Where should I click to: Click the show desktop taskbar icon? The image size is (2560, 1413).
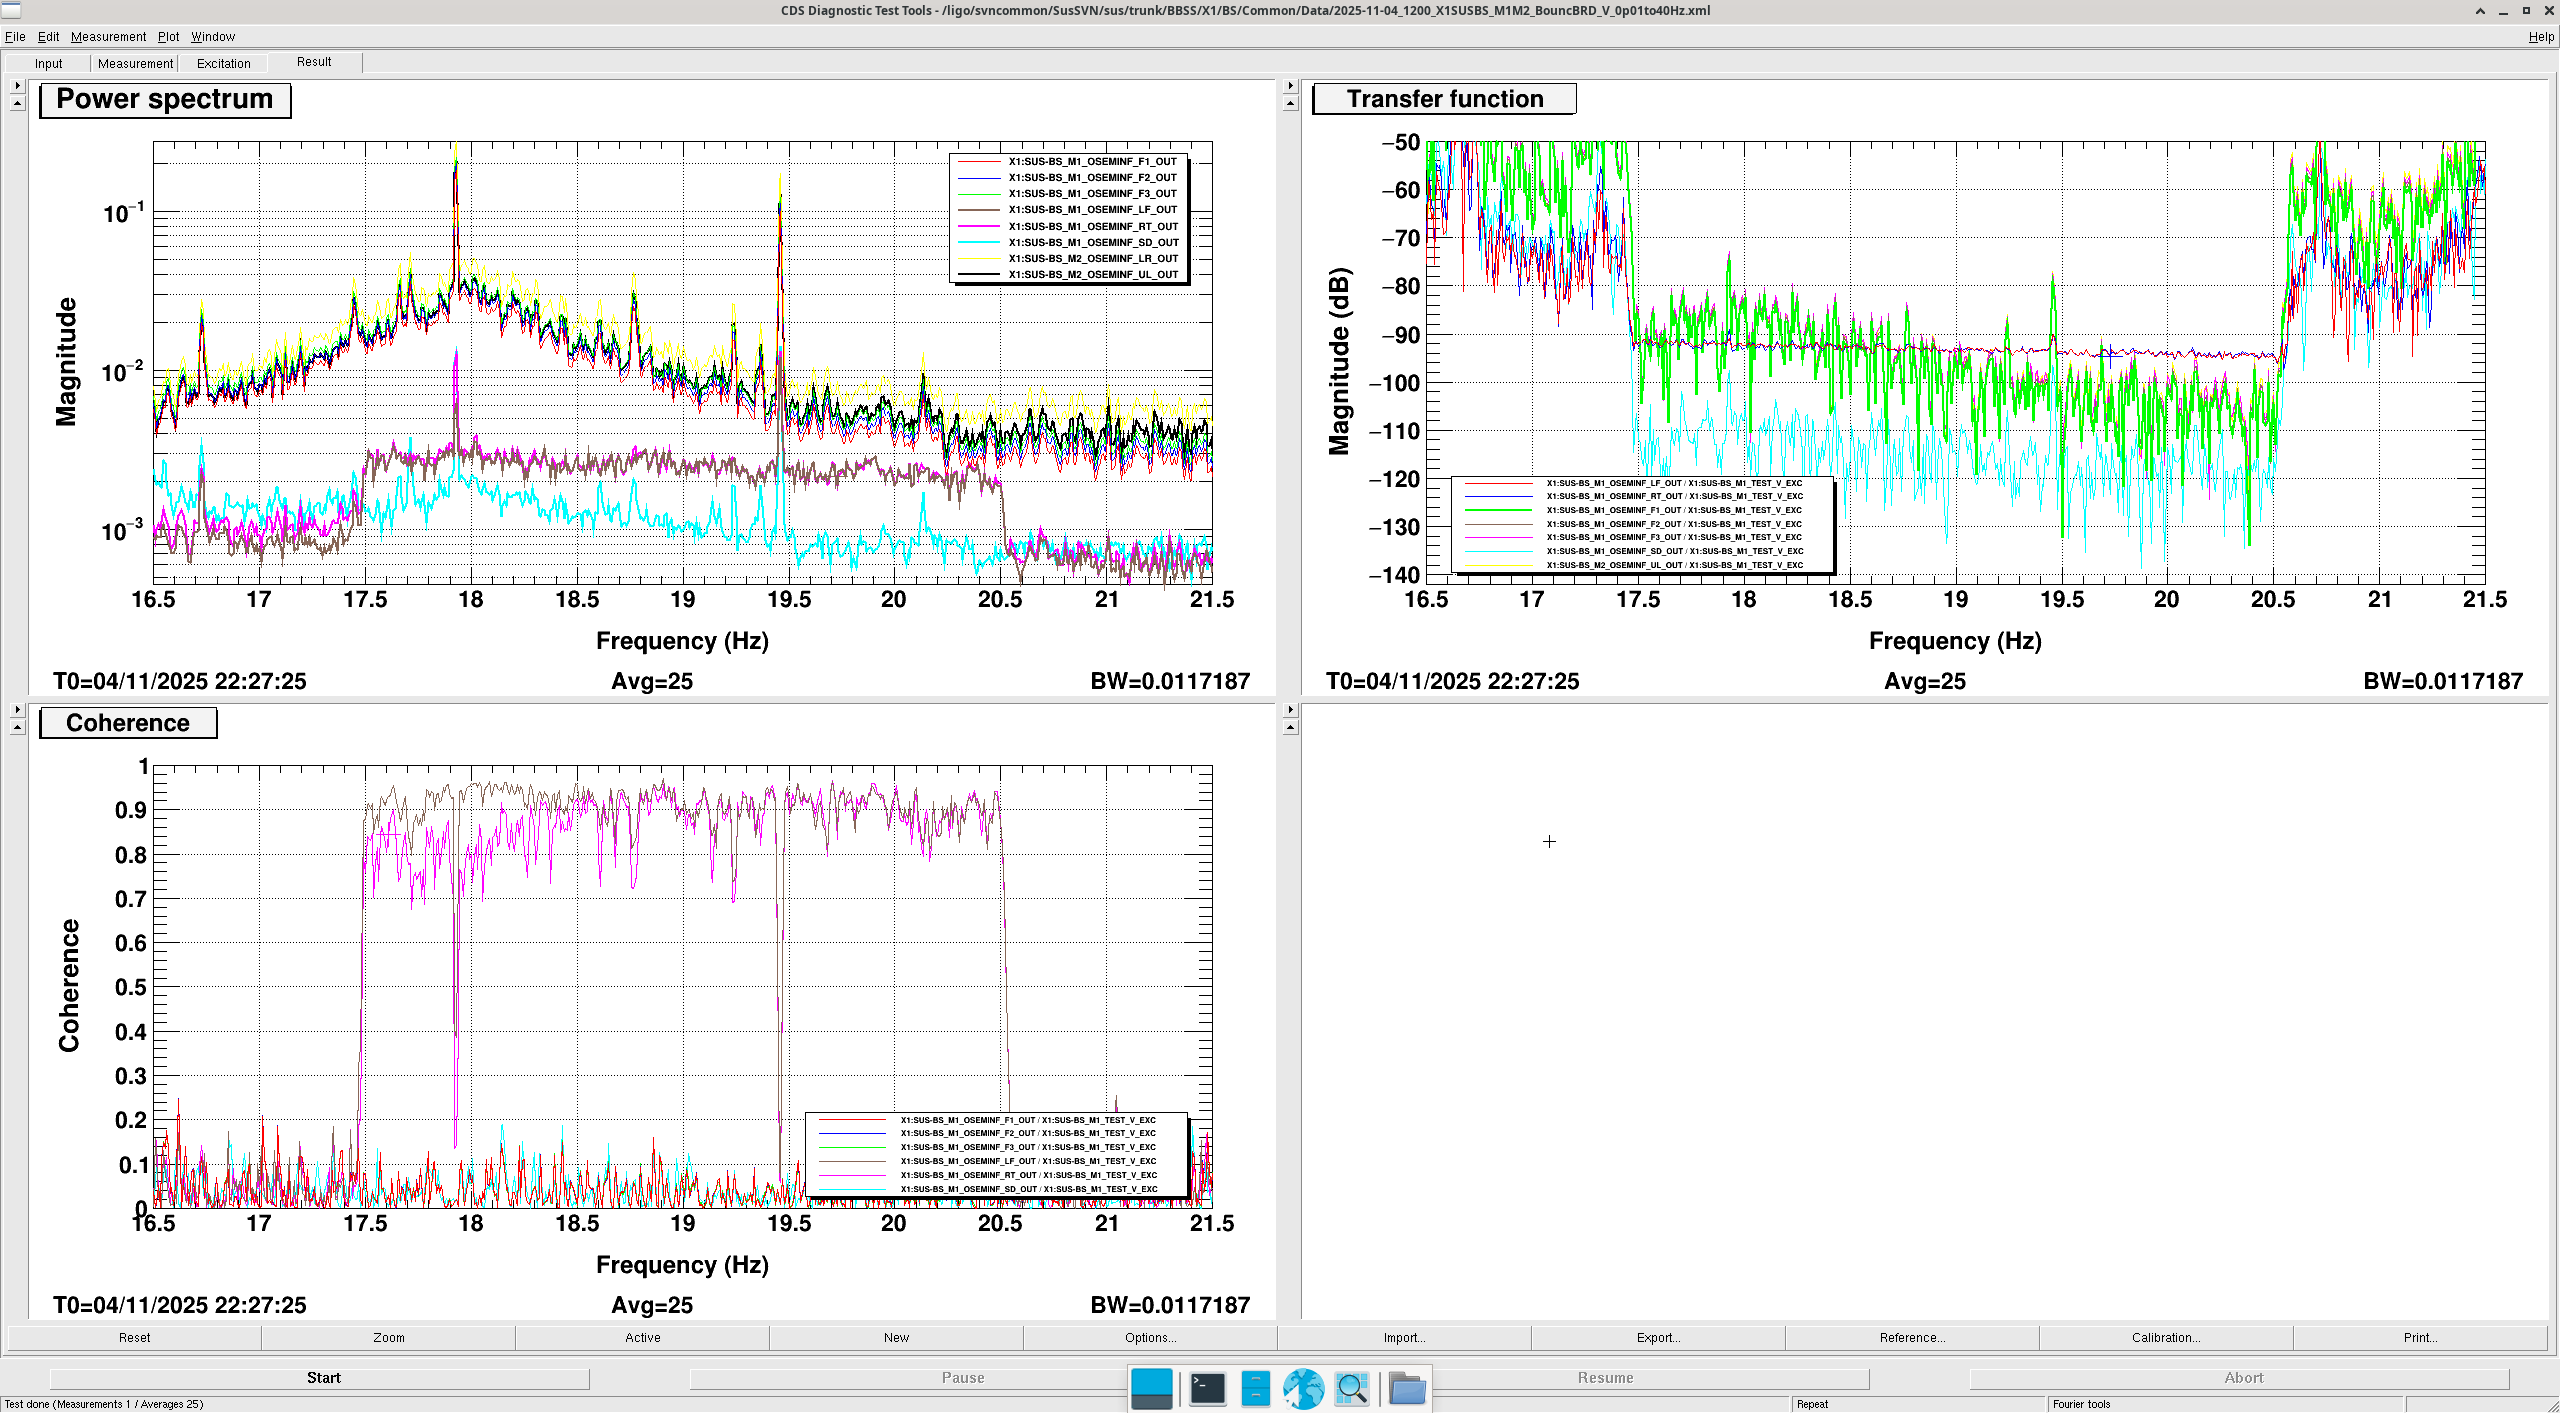(x=1151, y=1388)
